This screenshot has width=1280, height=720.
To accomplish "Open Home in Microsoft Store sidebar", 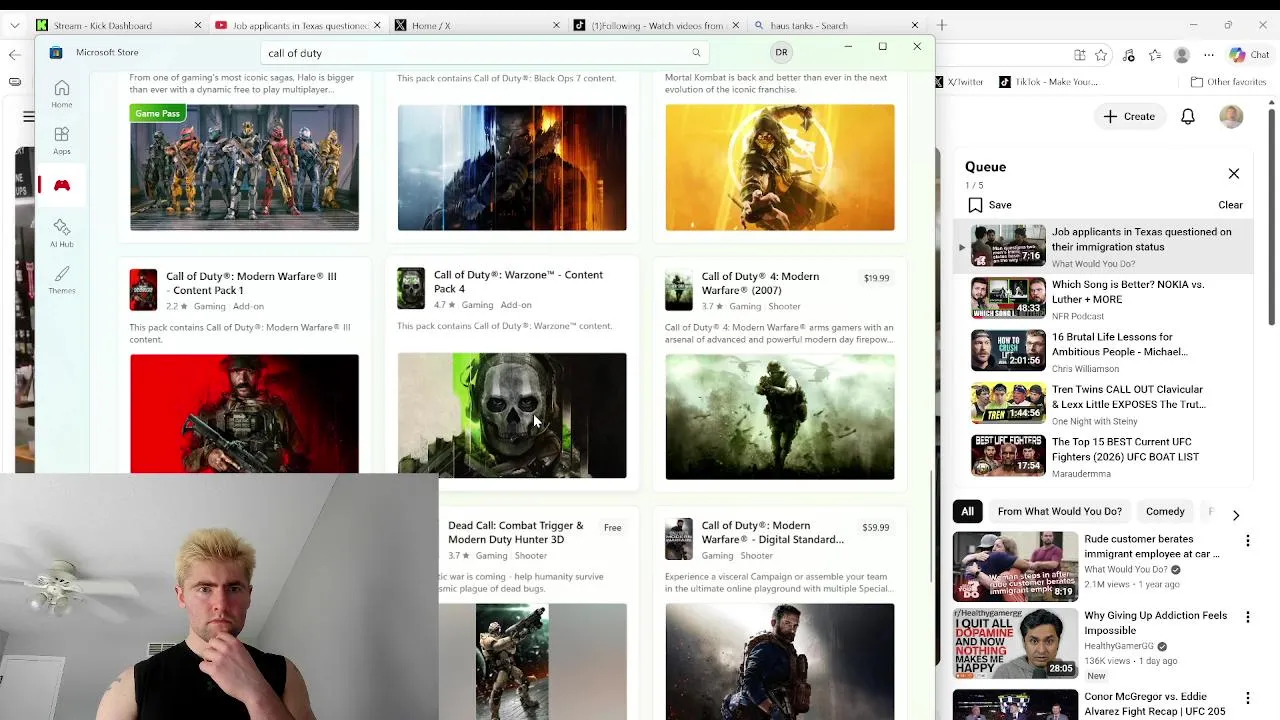I will [61, 94].
